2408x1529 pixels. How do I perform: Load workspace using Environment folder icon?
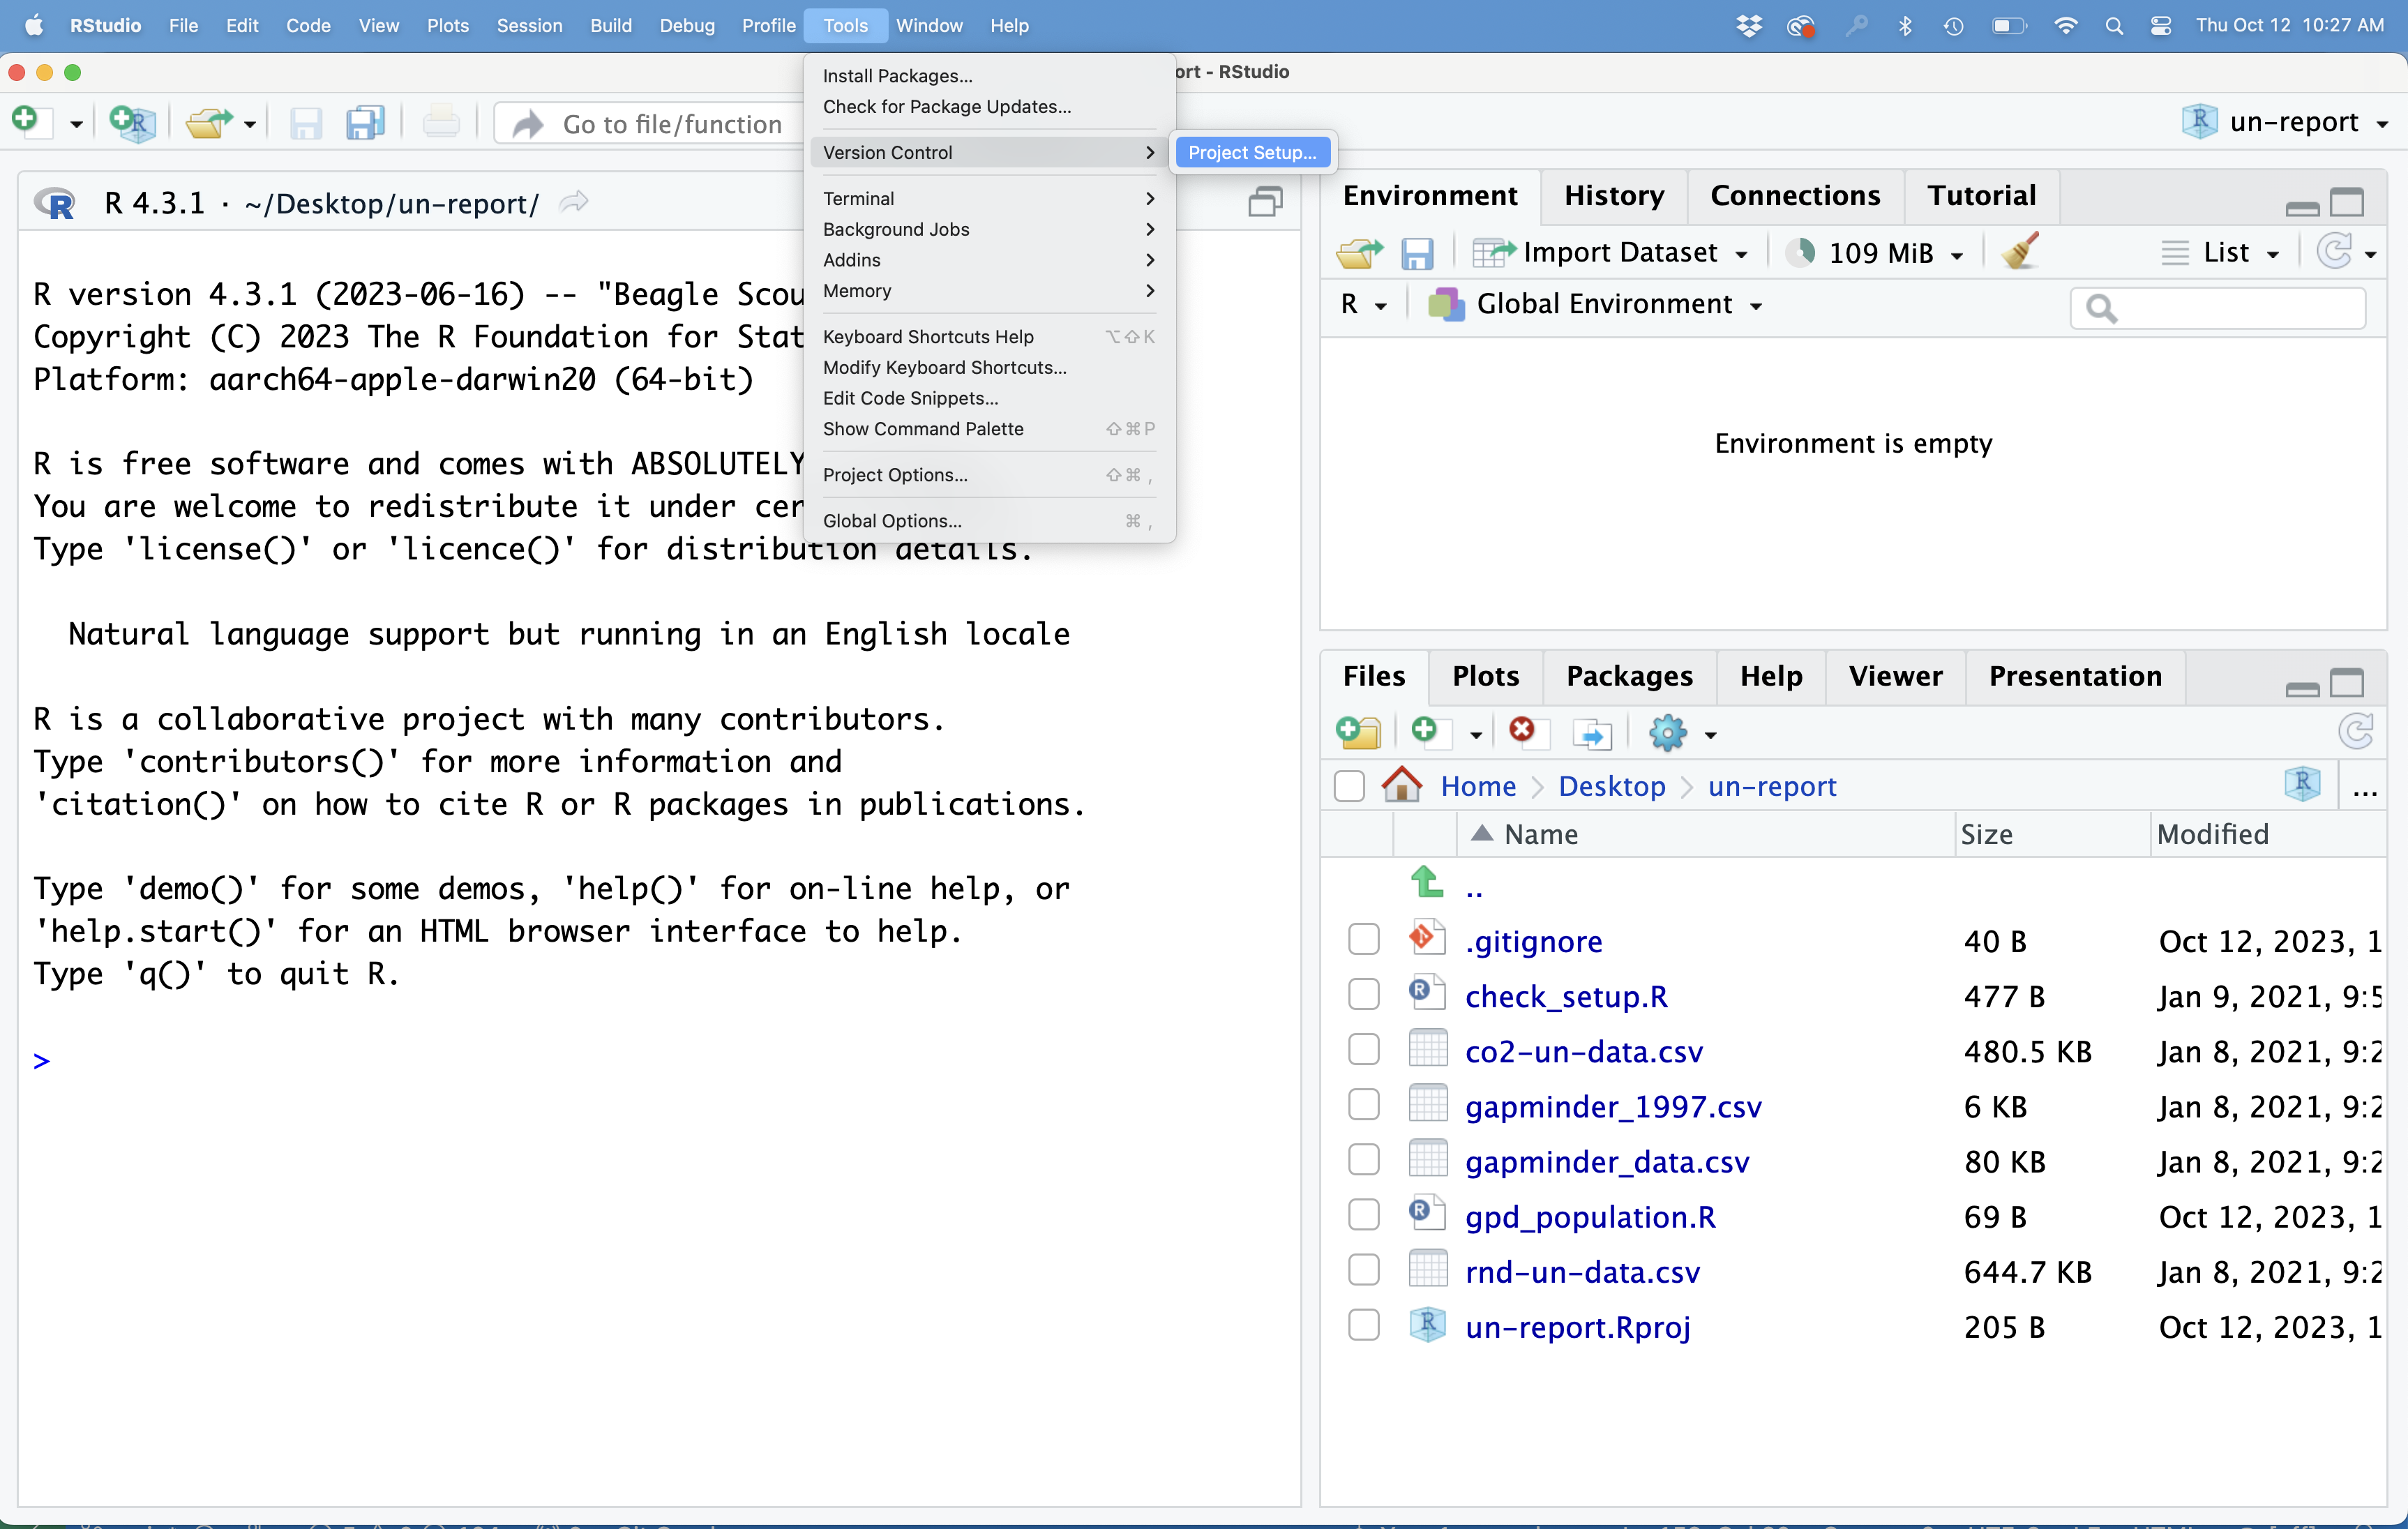click(1359, 253)
